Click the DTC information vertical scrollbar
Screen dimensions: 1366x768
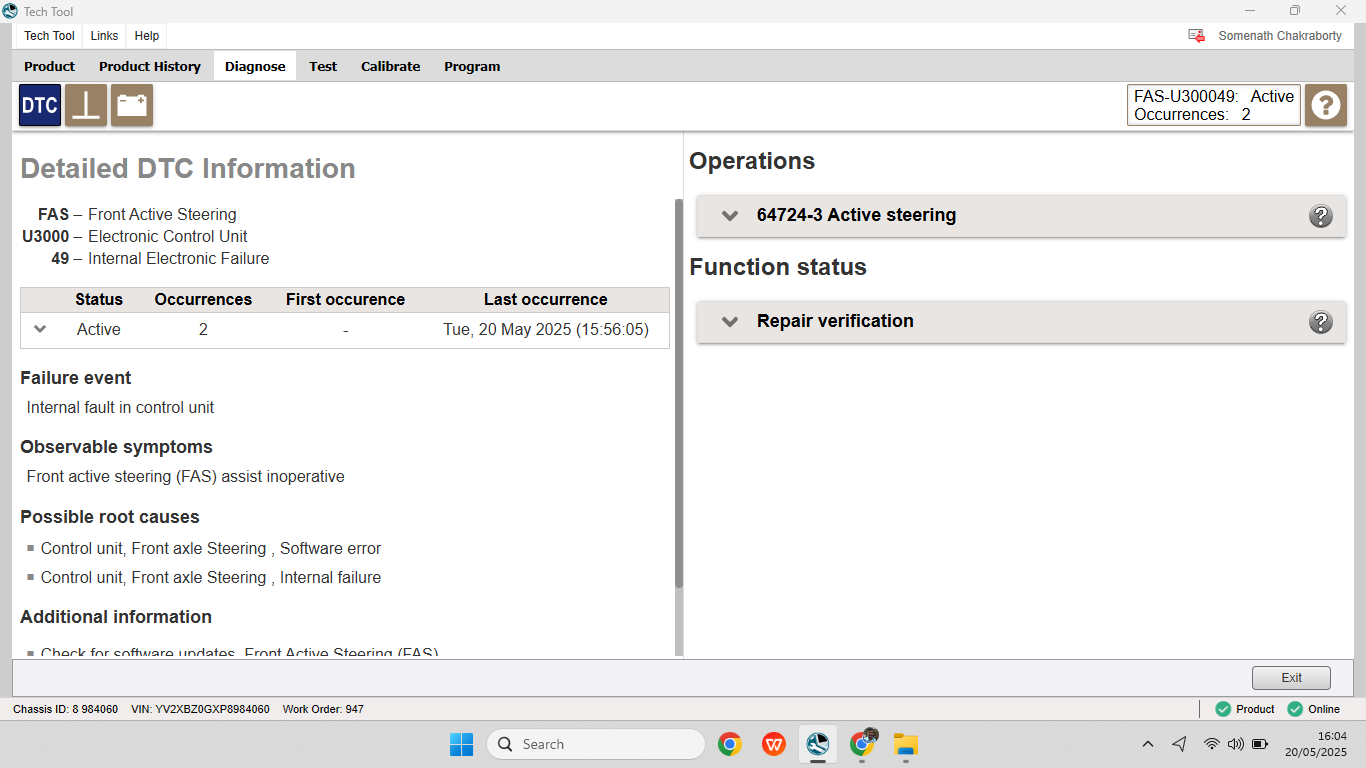[679, 393]
